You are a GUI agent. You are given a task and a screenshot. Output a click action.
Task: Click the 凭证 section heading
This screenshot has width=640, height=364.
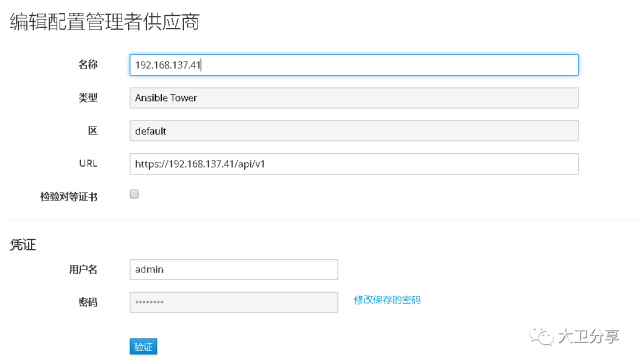pos(23,245)
